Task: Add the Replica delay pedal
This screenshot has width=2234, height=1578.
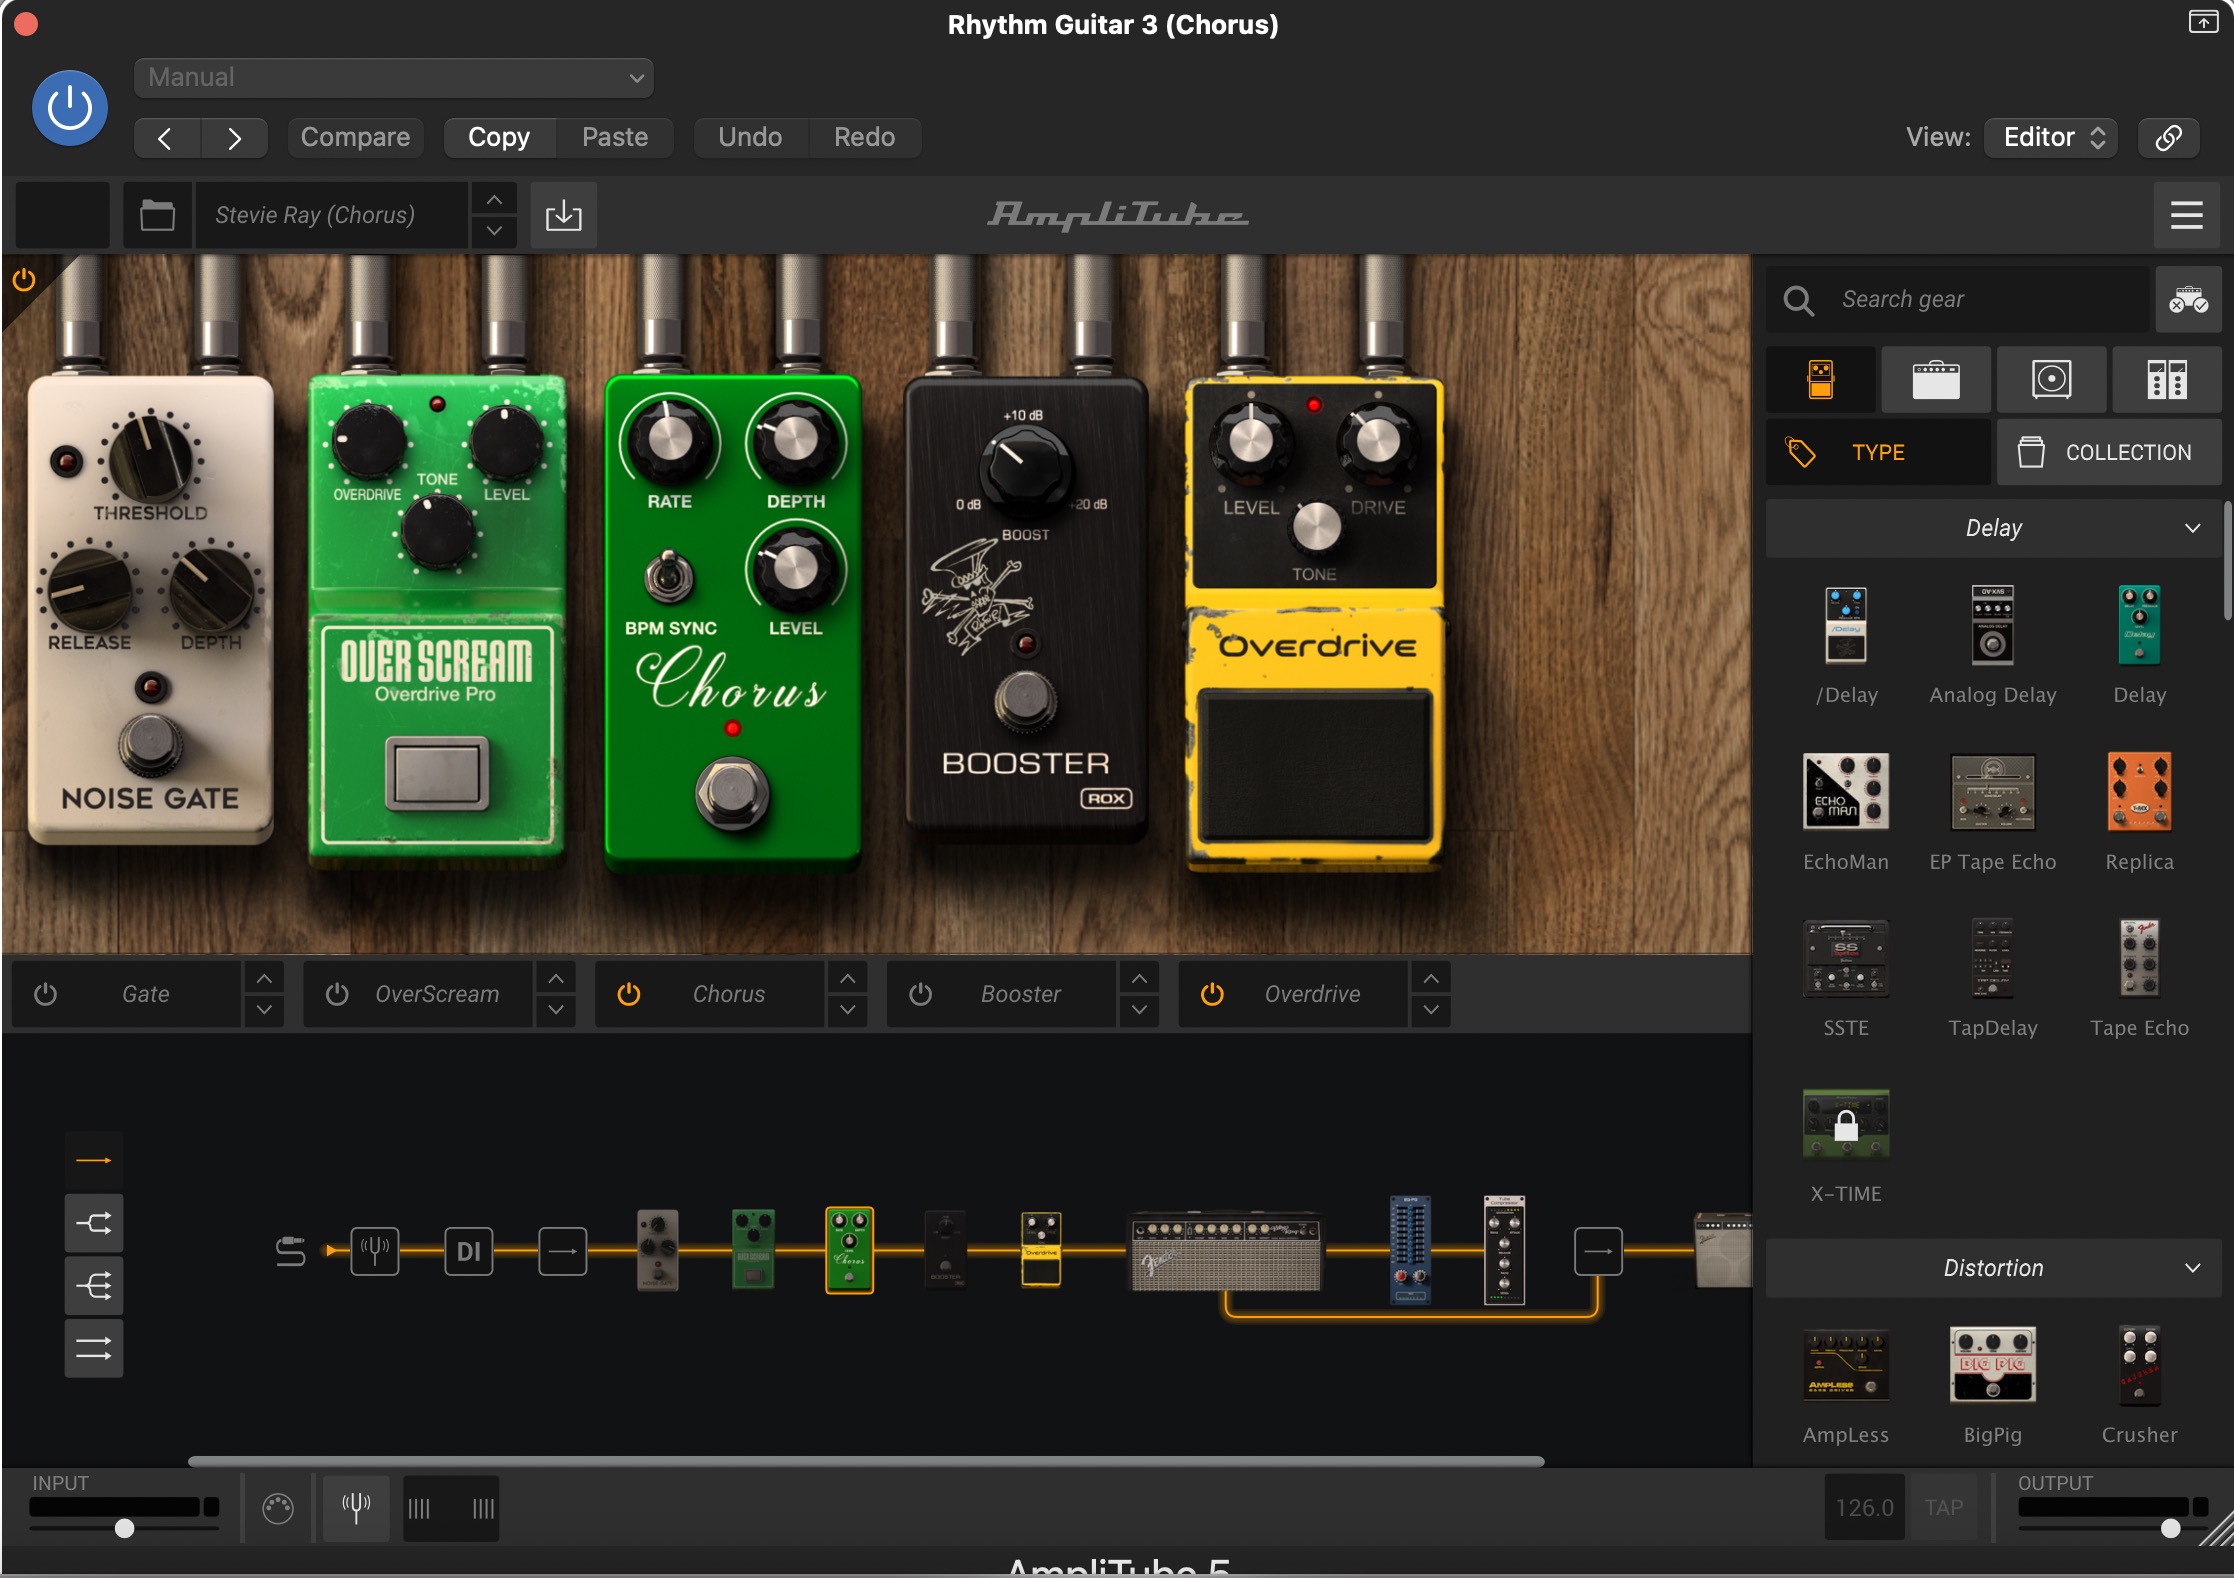Action: point(2139,791)
